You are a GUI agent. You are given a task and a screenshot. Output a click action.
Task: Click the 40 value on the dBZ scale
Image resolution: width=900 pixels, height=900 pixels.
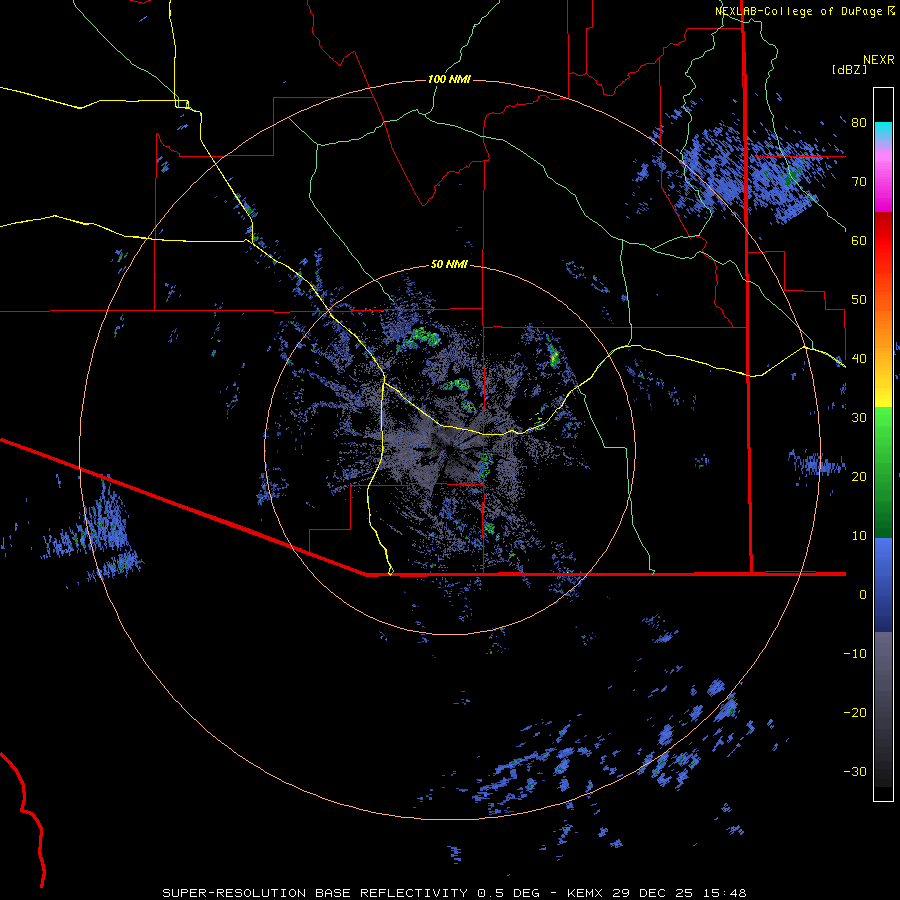click(859, 359)
